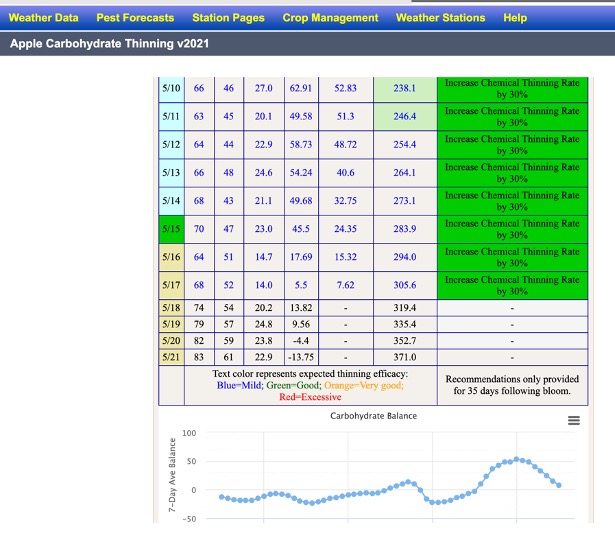The image size is (615, 540).
Task: Expand the Weather Stations menu
Action: pyautogui.click(x=440, y=18)
